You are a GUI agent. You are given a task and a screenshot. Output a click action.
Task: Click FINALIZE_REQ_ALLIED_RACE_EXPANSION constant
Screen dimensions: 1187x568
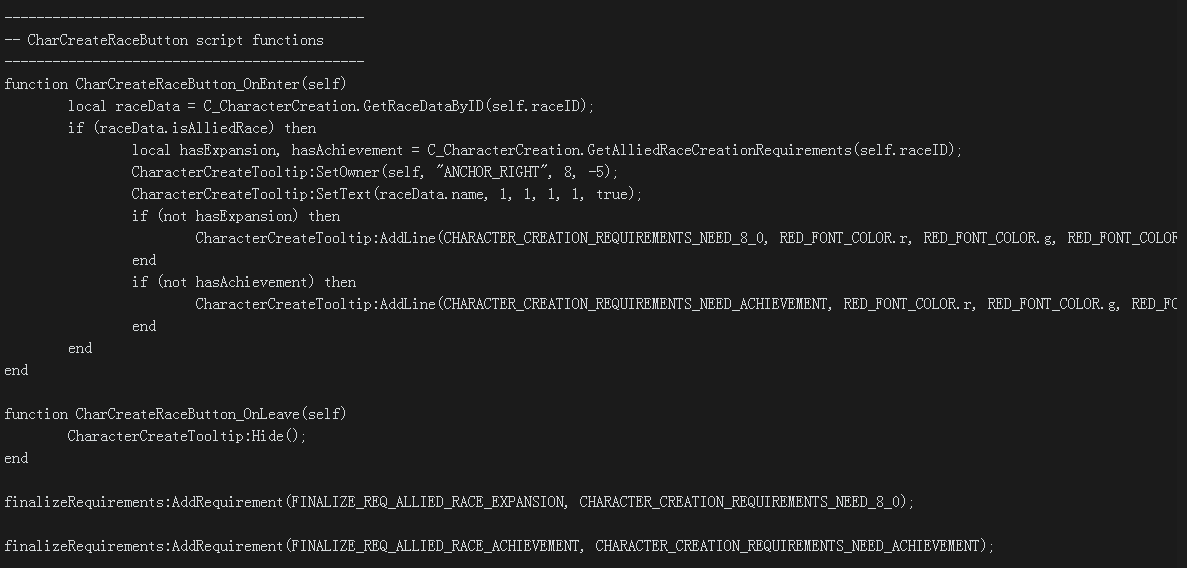tap(426, 502)
